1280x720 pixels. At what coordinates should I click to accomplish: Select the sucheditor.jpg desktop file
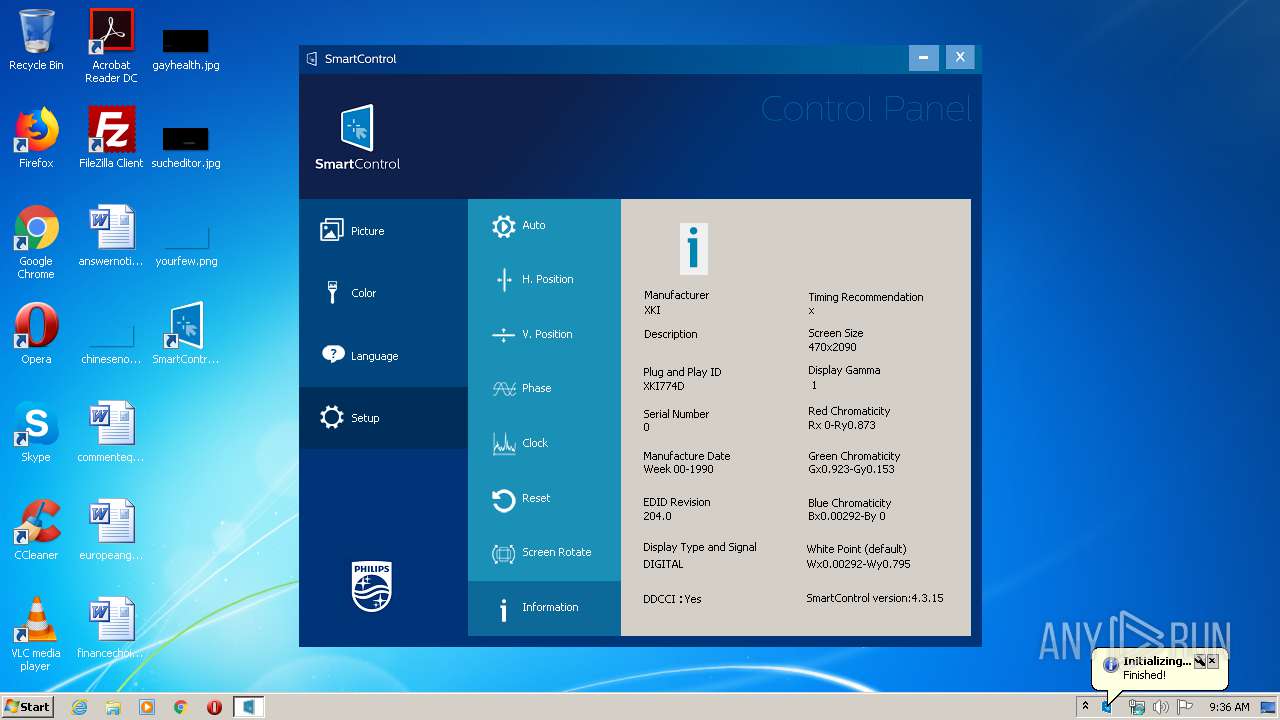(186, 148)
